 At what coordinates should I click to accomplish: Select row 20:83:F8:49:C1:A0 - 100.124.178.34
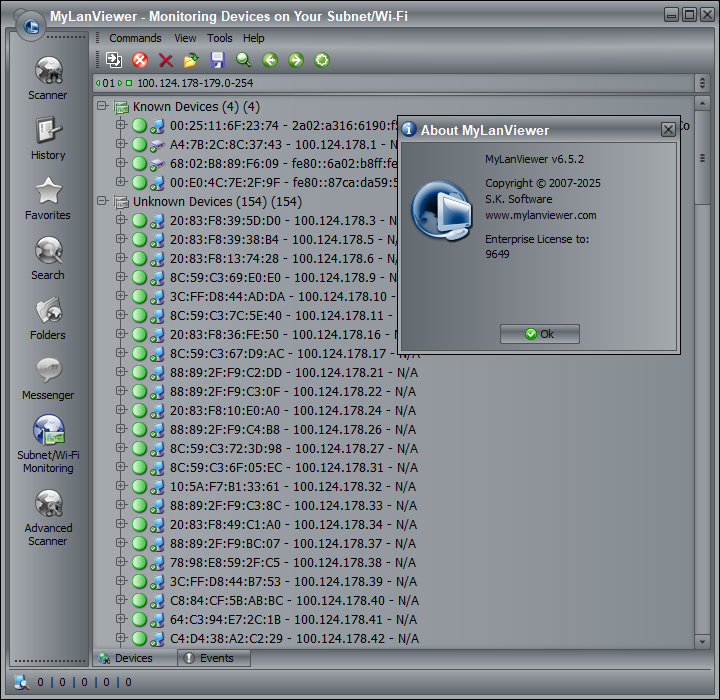(x=293, y=525)
